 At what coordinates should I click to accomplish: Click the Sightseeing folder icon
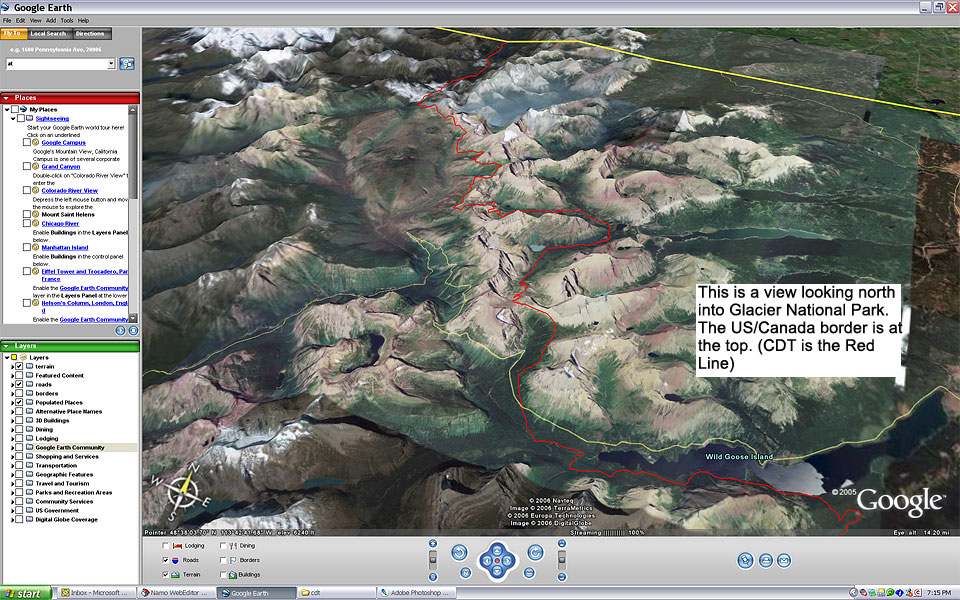[x=29, y=118]
